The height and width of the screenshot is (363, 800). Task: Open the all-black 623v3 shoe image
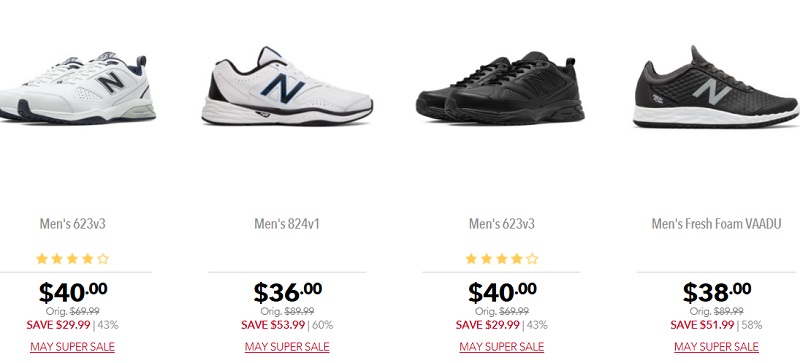coord(501,87)
